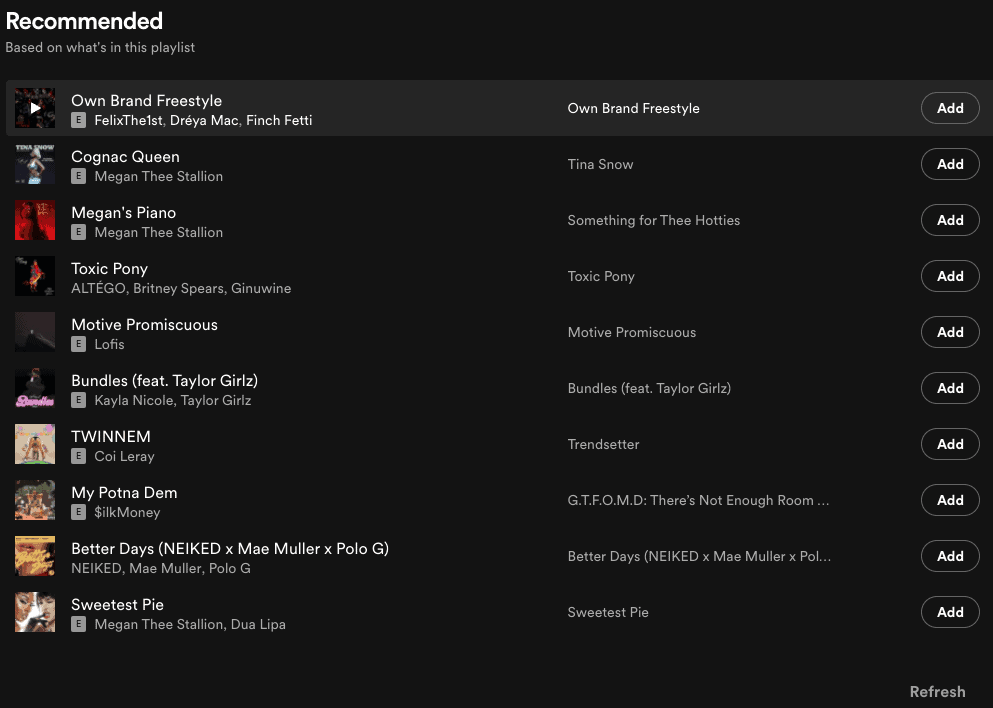Click the TWINNEM album artwork
The height and width of the screenshot is (708, 993).
35,444
